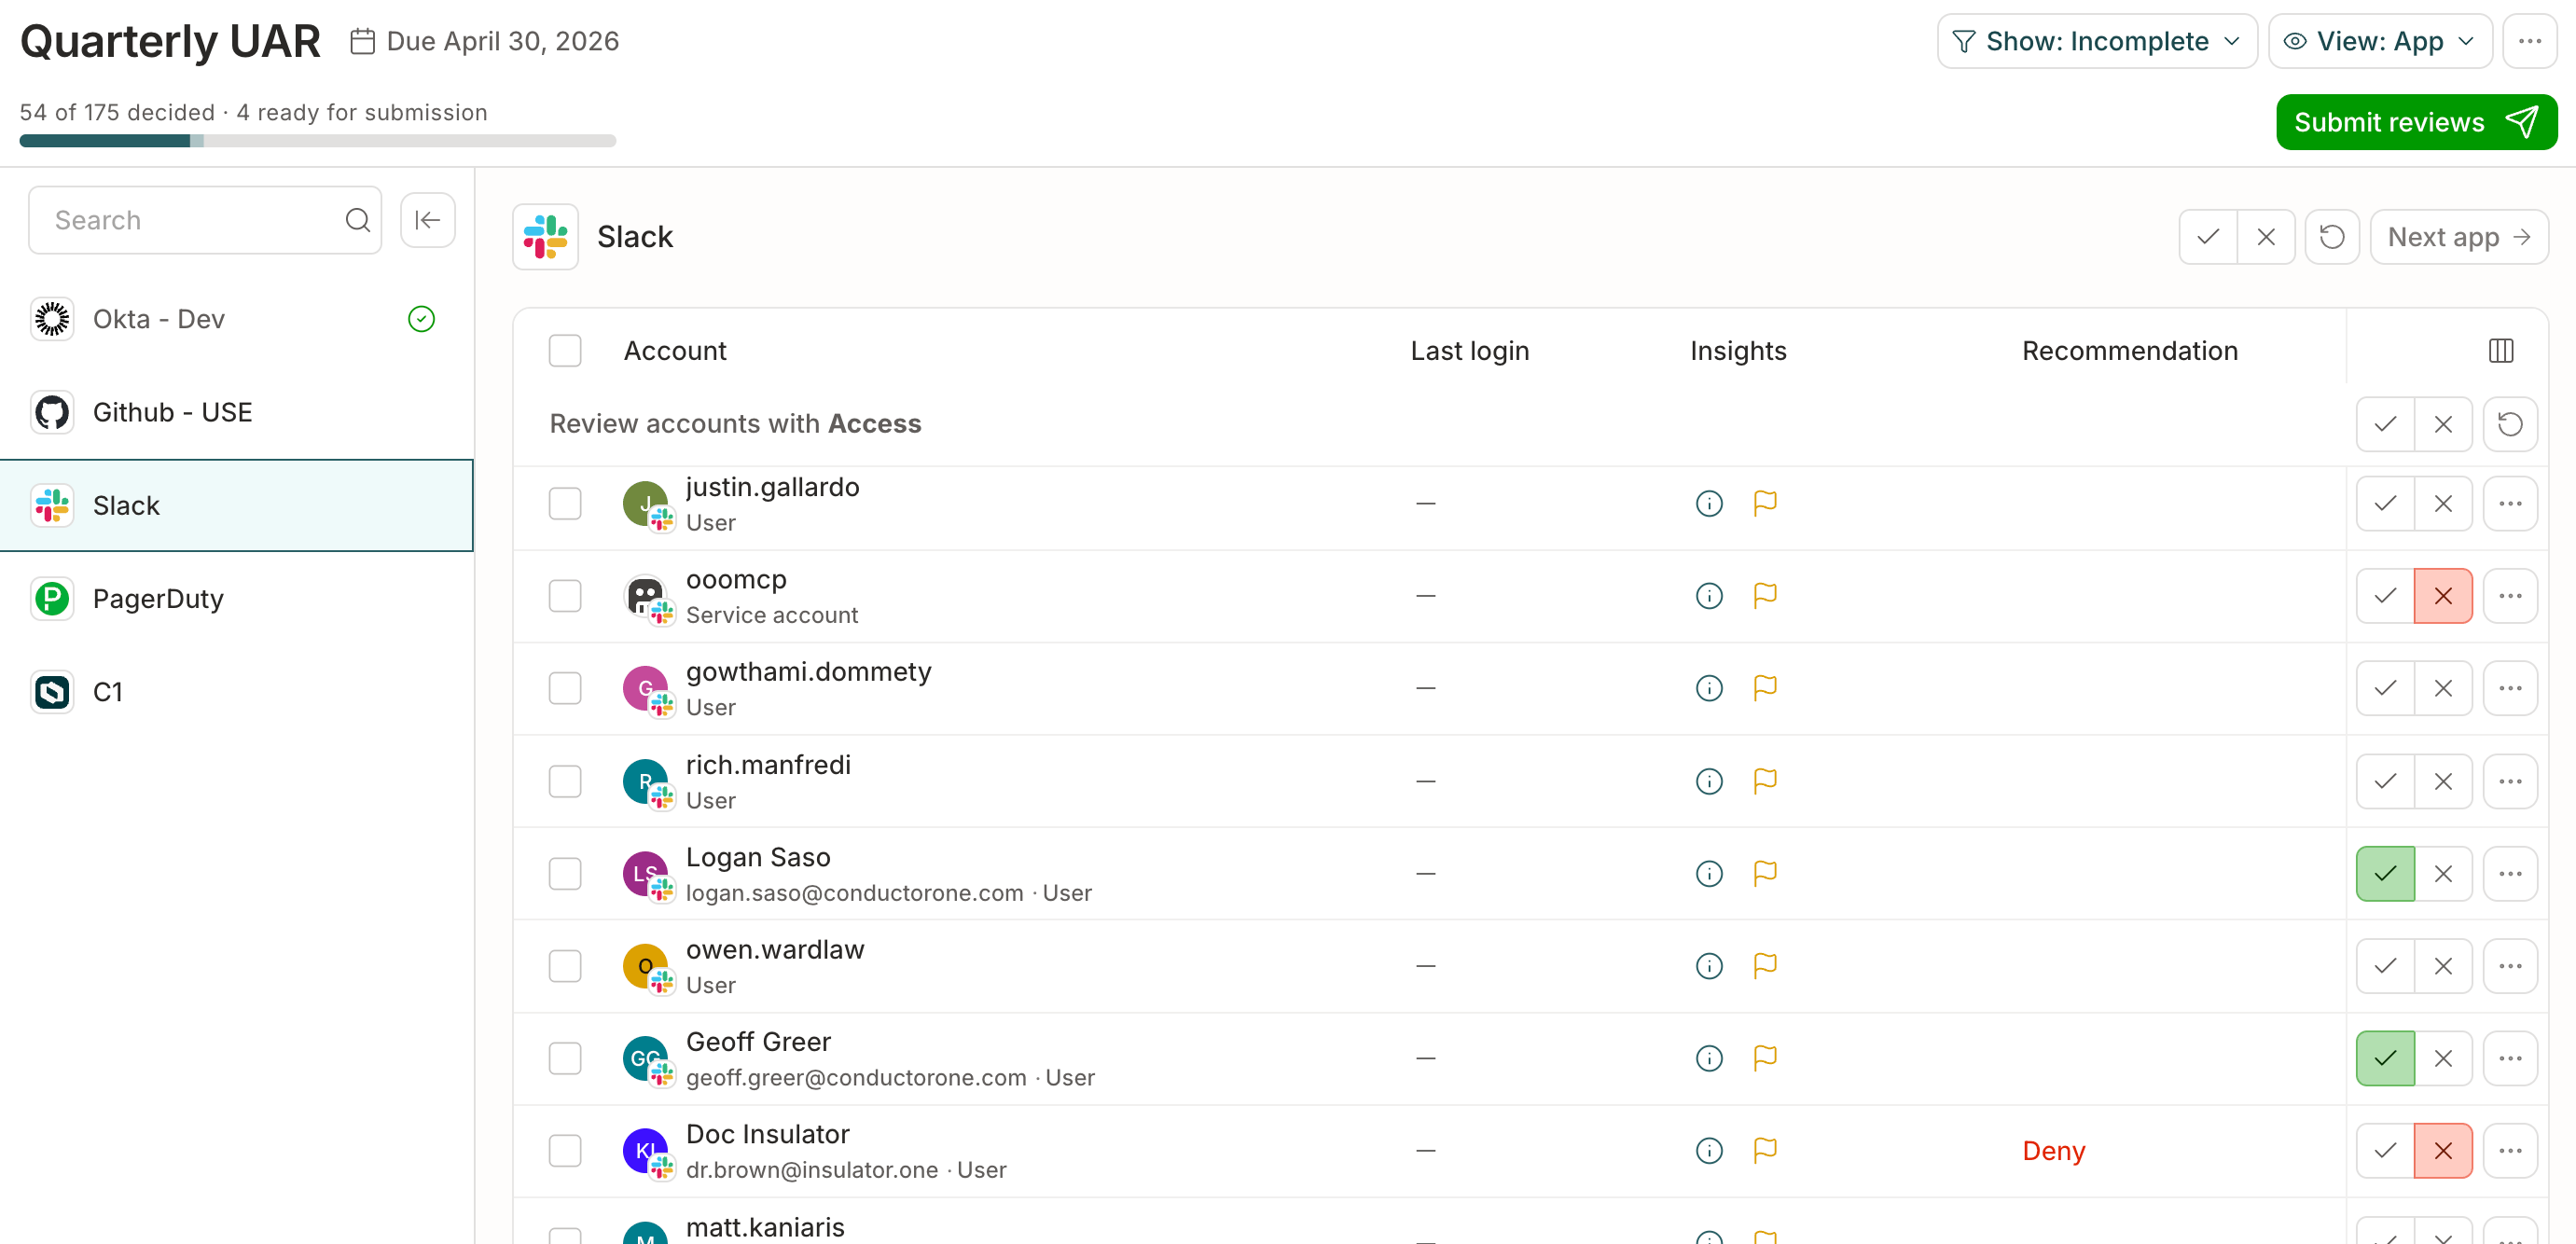2576x1244 pixels.
Task: Collapse the app sidebar panel
Action: (x=428, y=220)
